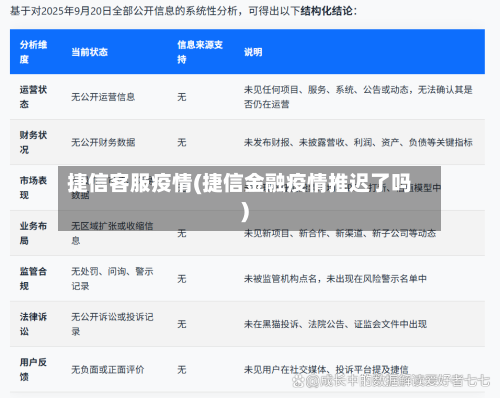Select the 未发布财报 description cell

[x=358, y=142]
